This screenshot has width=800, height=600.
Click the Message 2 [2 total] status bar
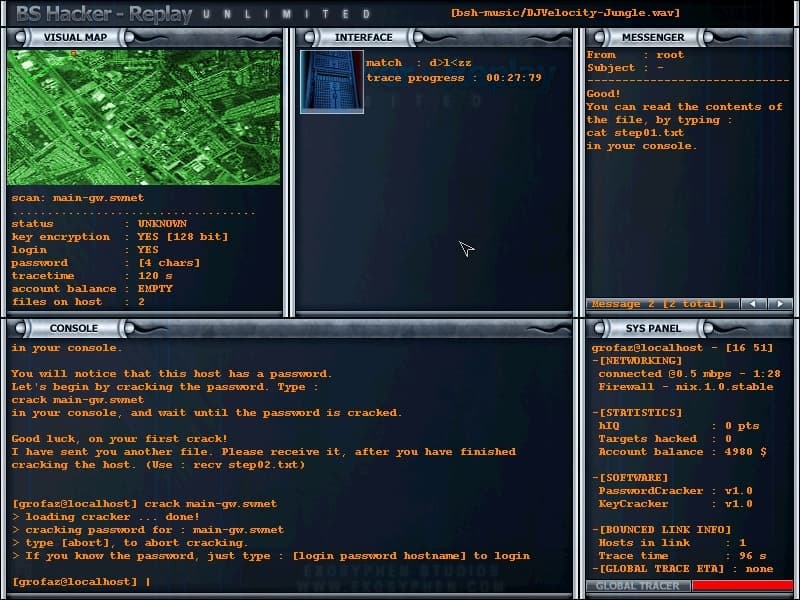(662, 304)
